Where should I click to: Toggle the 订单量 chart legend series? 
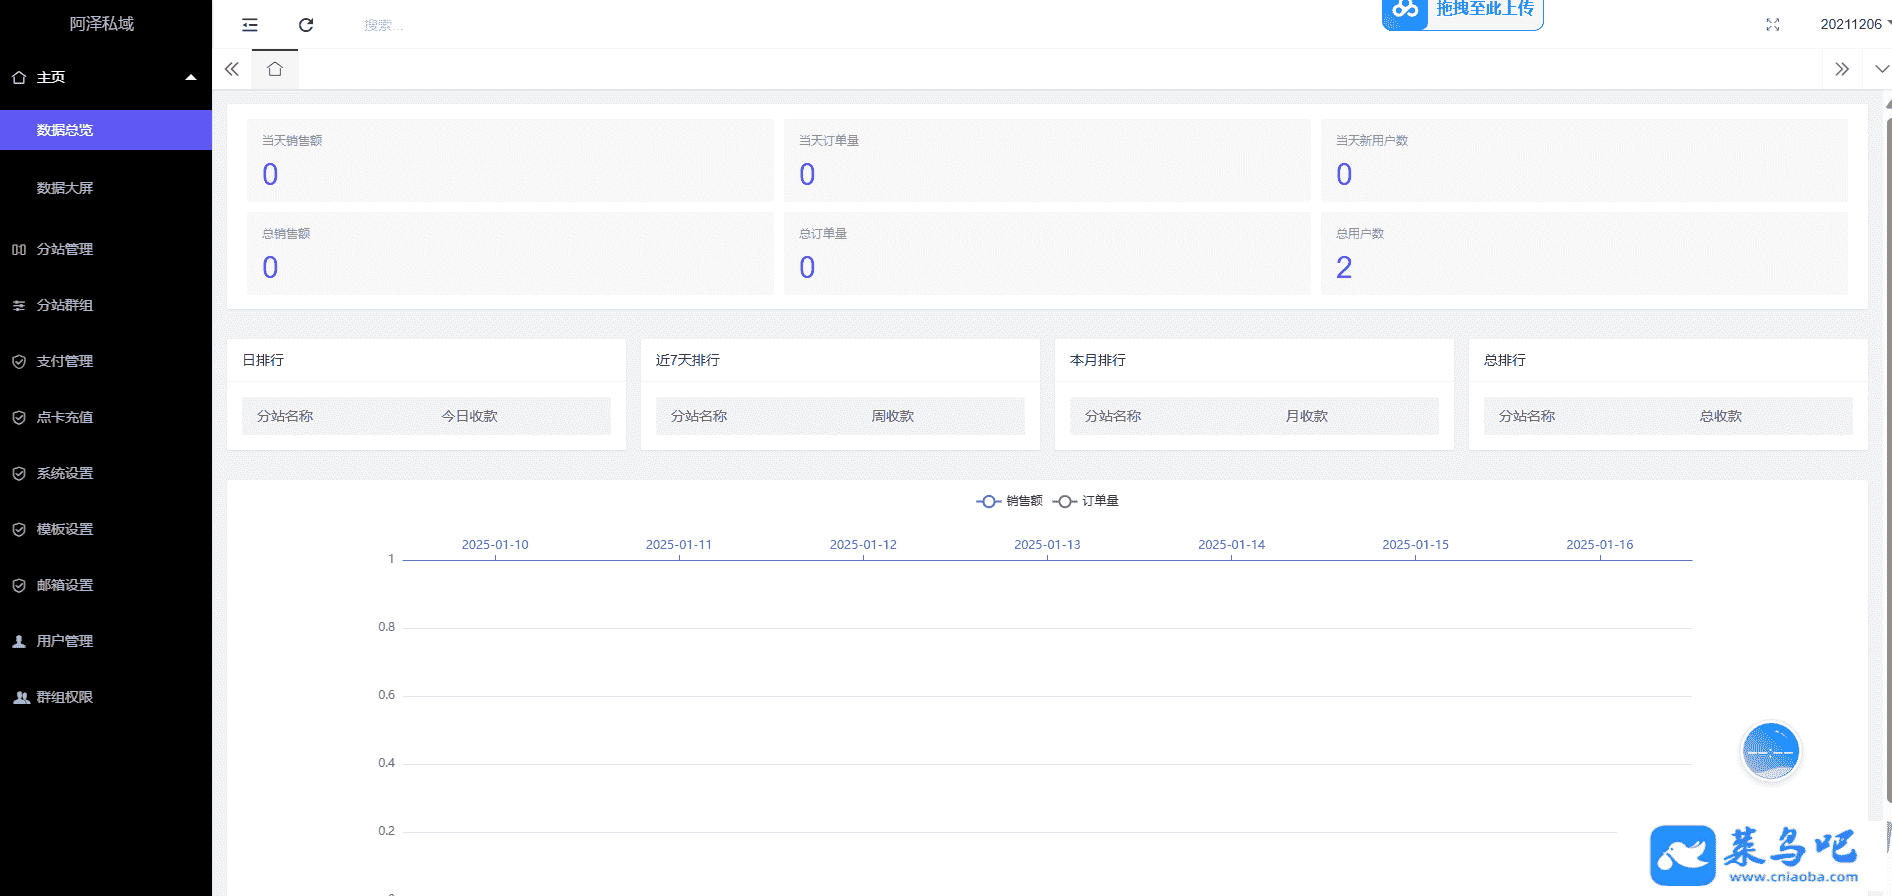[x=1087, y=501]
